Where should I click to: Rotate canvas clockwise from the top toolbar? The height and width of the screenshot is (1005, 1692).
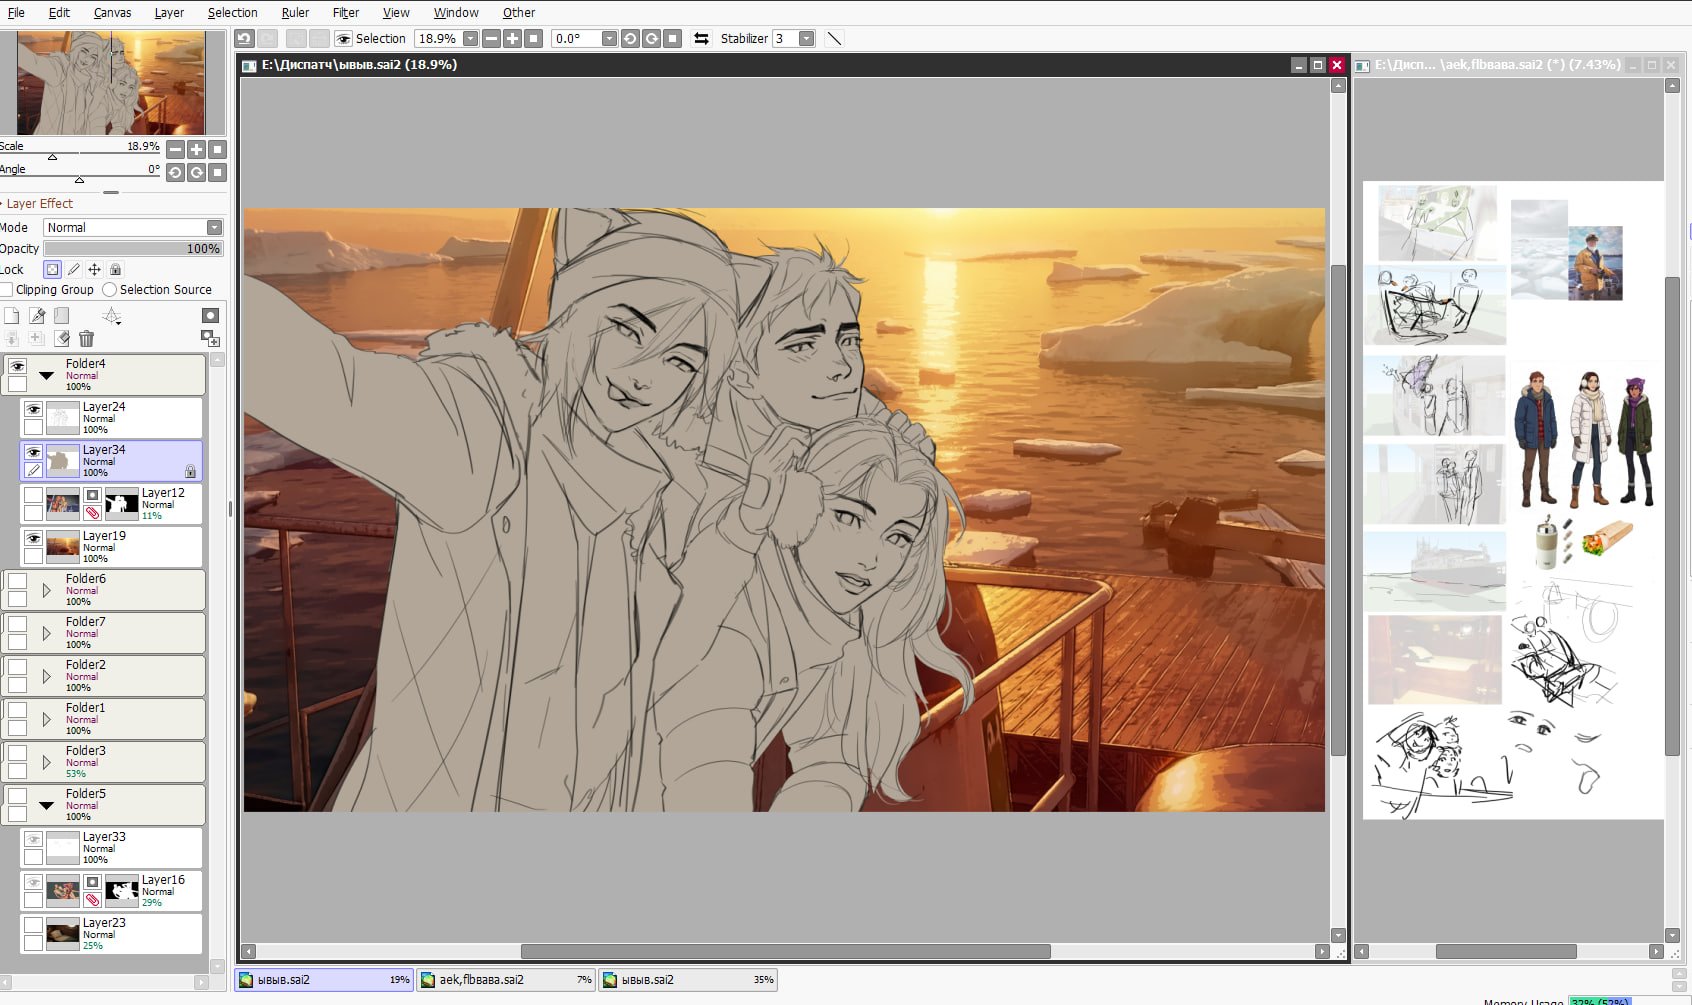[651, 39]
